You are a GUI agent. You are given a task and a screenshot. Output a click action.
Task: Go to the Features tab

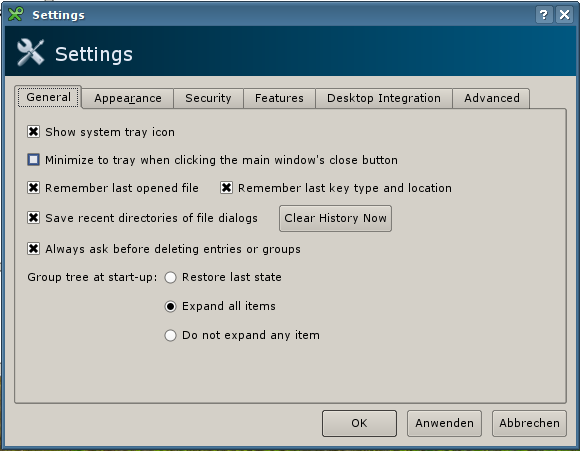pyautogui.click(x=279, y=98)
